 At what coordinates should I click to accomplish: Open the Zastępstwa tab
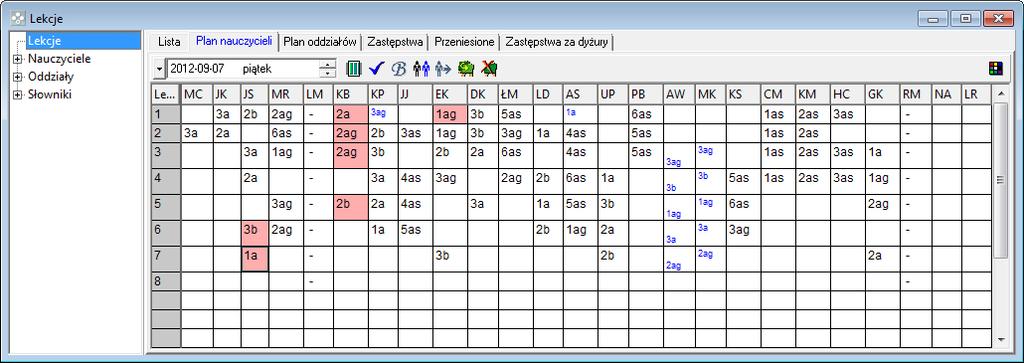point(395,42)
